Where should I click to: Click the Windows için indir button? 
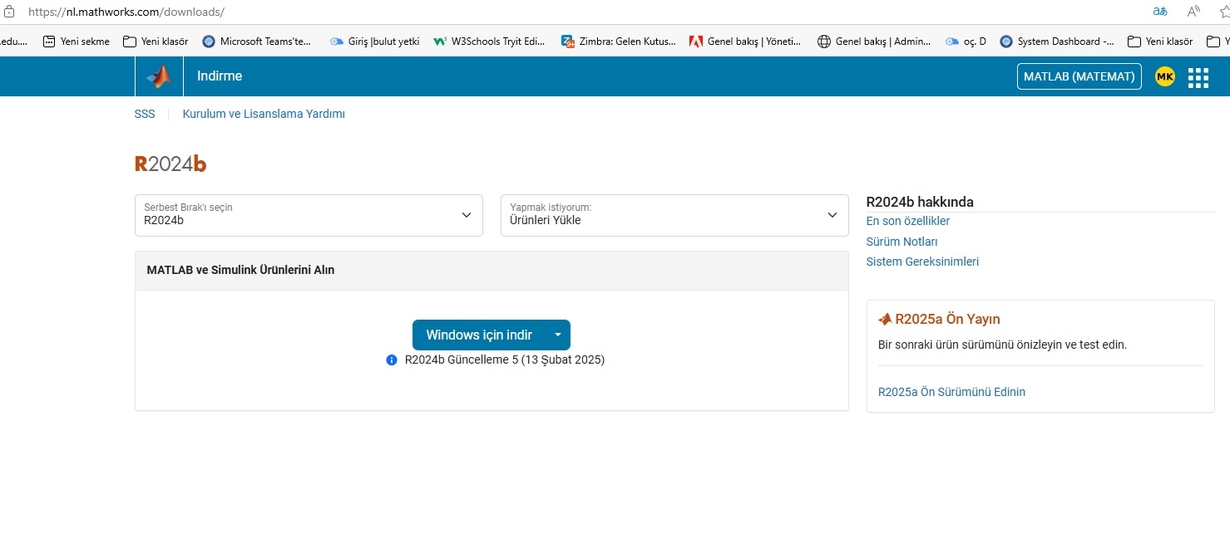click(479, 335)
